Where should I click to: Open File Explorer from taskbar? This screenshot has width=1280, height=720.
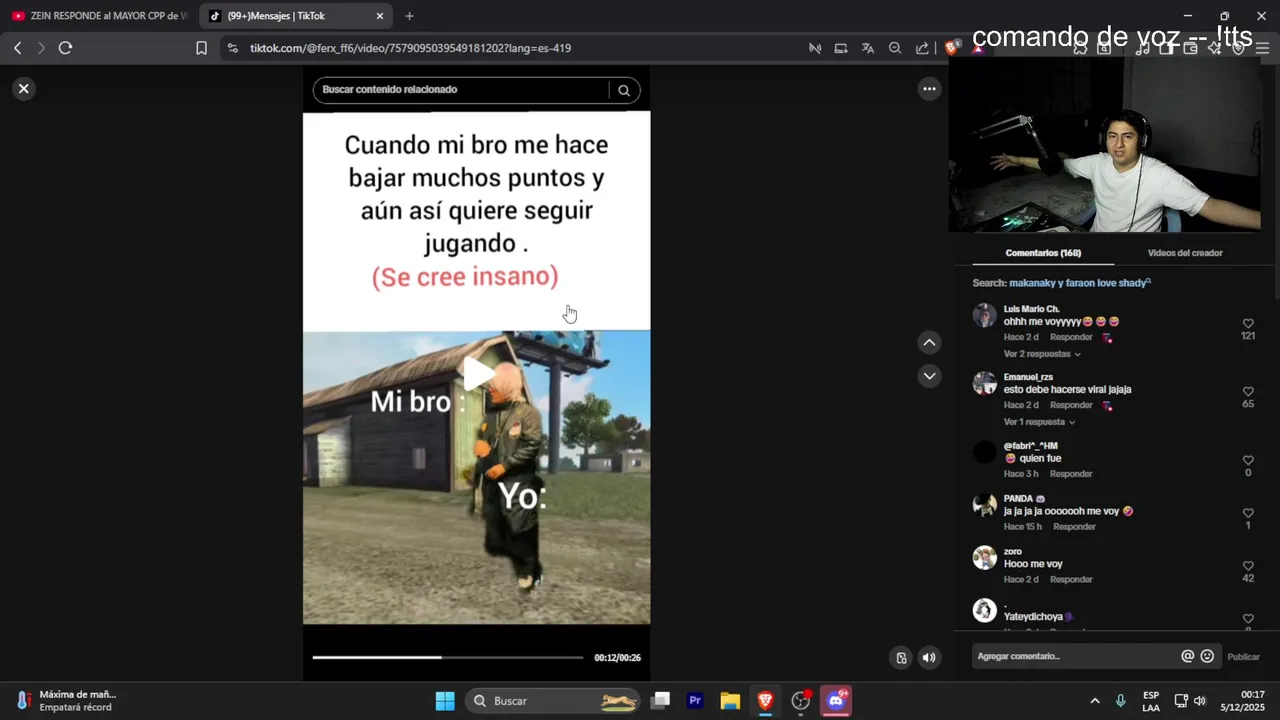coord(730,701)
